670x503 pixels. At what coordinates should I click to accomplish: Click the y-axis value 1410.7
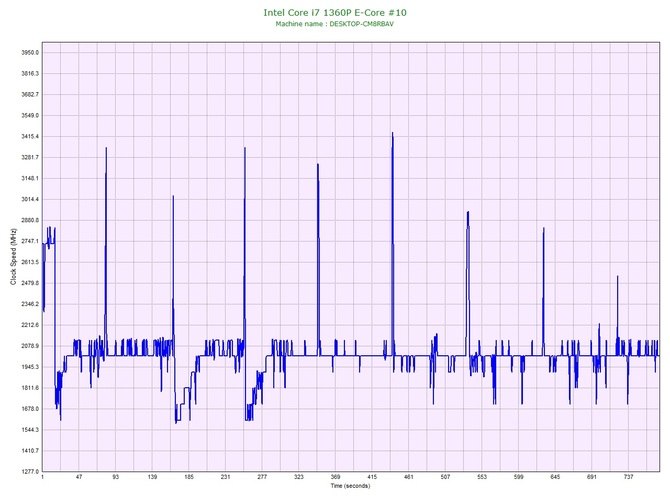30,450
